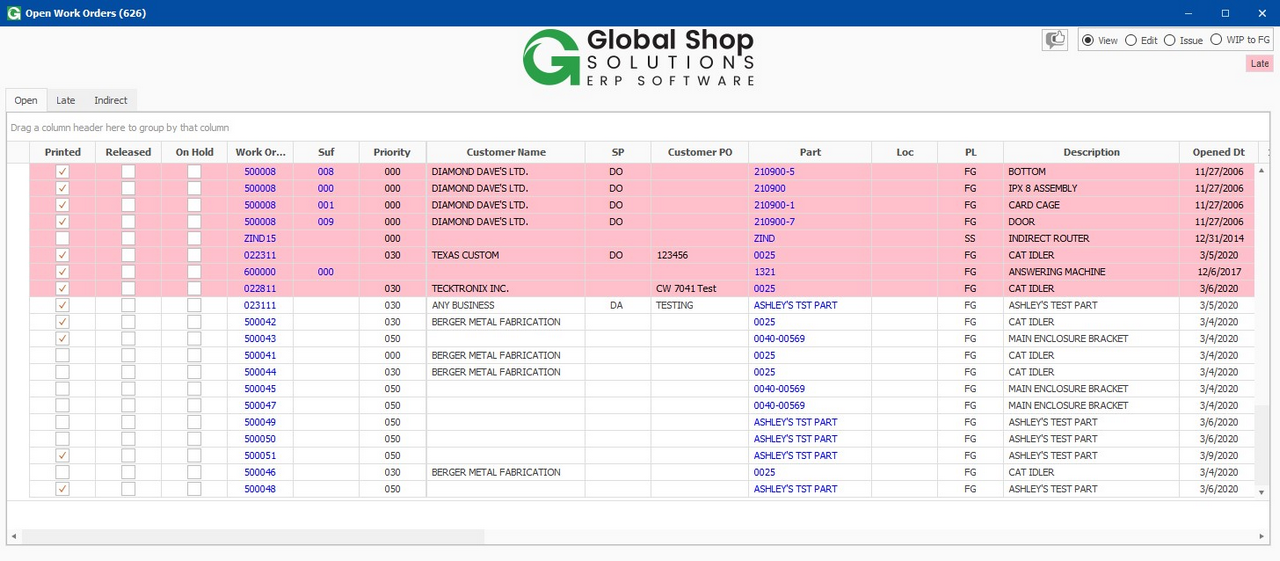Screen dimensions: 1280x561
Task: Sort by the Priority column header
Action: tap(392, 152)
